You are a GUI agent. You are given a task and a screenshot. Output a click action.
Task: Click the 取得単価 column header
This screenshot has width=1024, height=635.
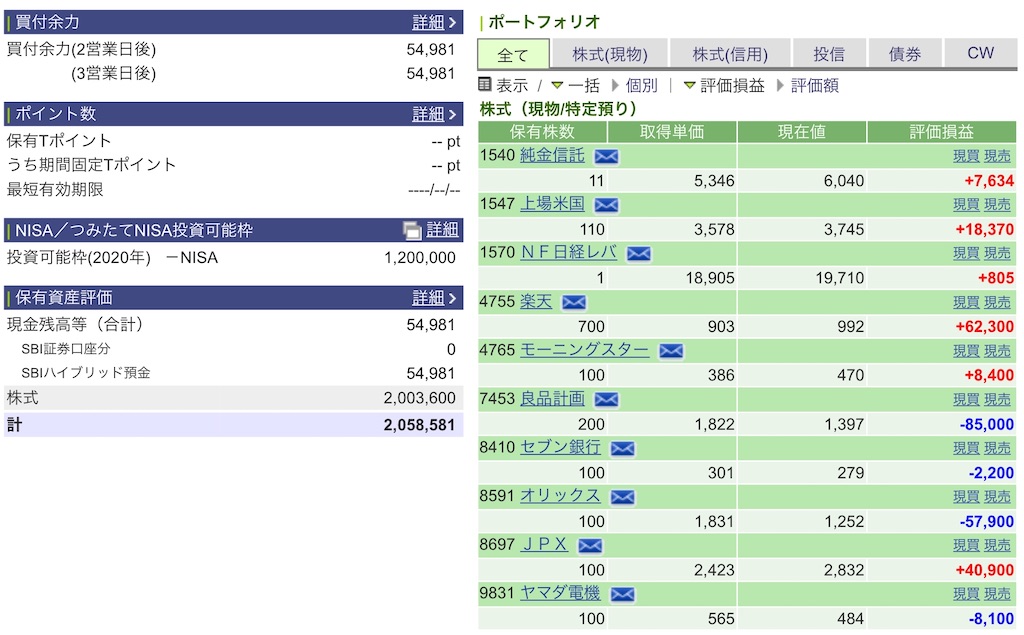click(x=672, y=132)
